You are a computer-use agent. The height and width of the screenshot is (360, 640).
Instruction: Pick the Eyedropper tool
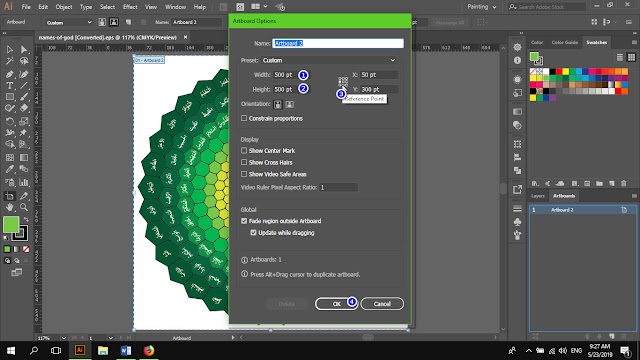(x=10, y=169)
